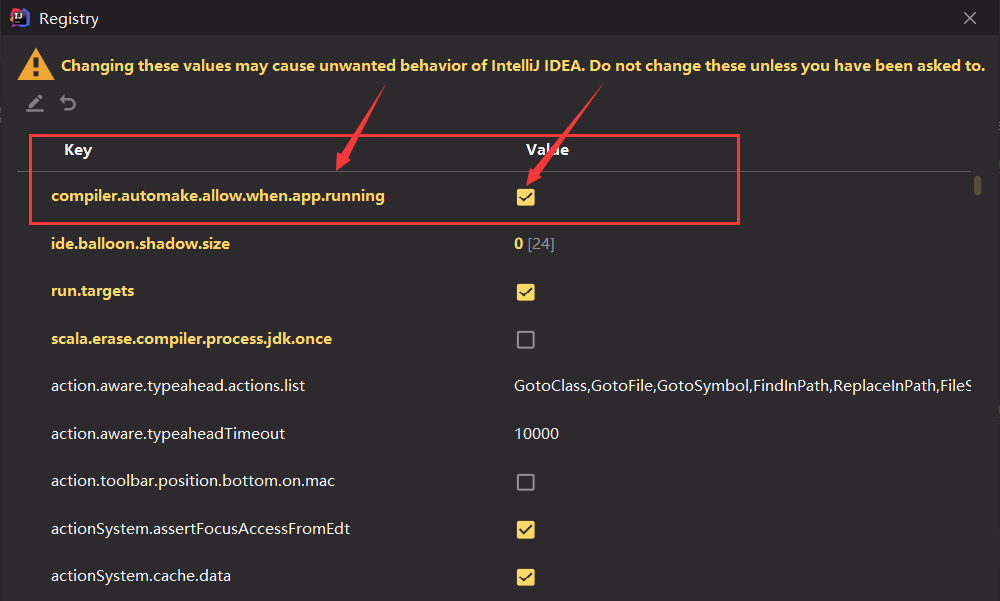1000x601 pixels.
Task: Click the ide.balloon.shadow.size value 0
Action: [x=518, y=244]
